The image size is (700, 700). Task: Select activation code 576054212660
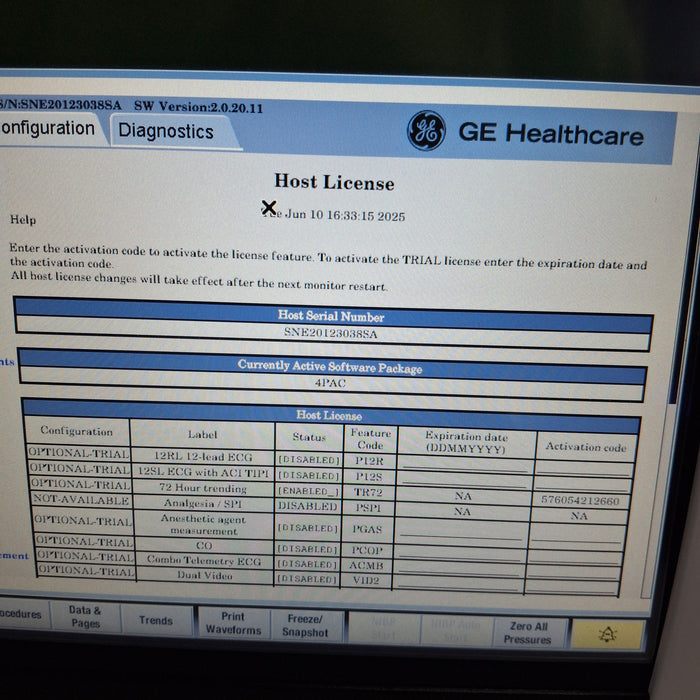580,501
